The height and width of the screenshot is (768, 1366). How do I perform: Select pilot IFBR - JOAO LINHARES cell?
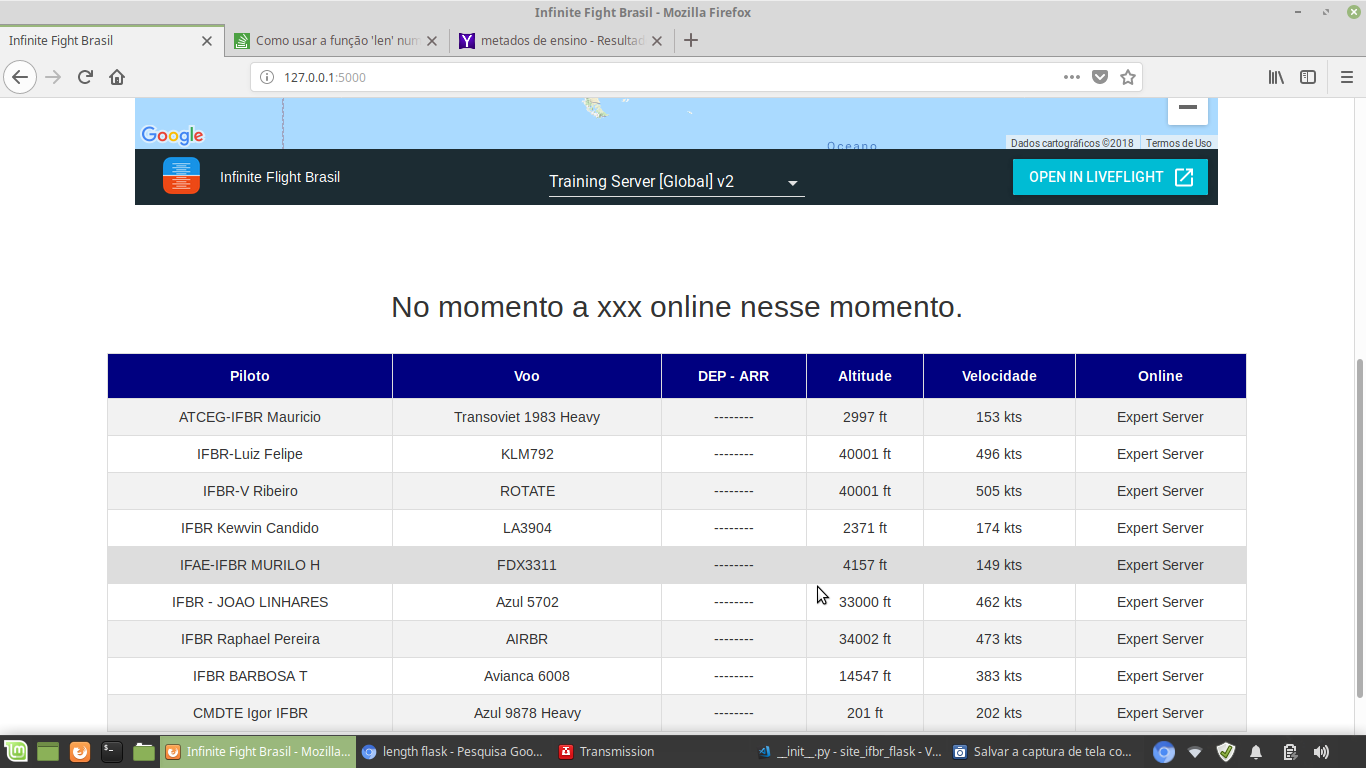(x=250, y=602)
